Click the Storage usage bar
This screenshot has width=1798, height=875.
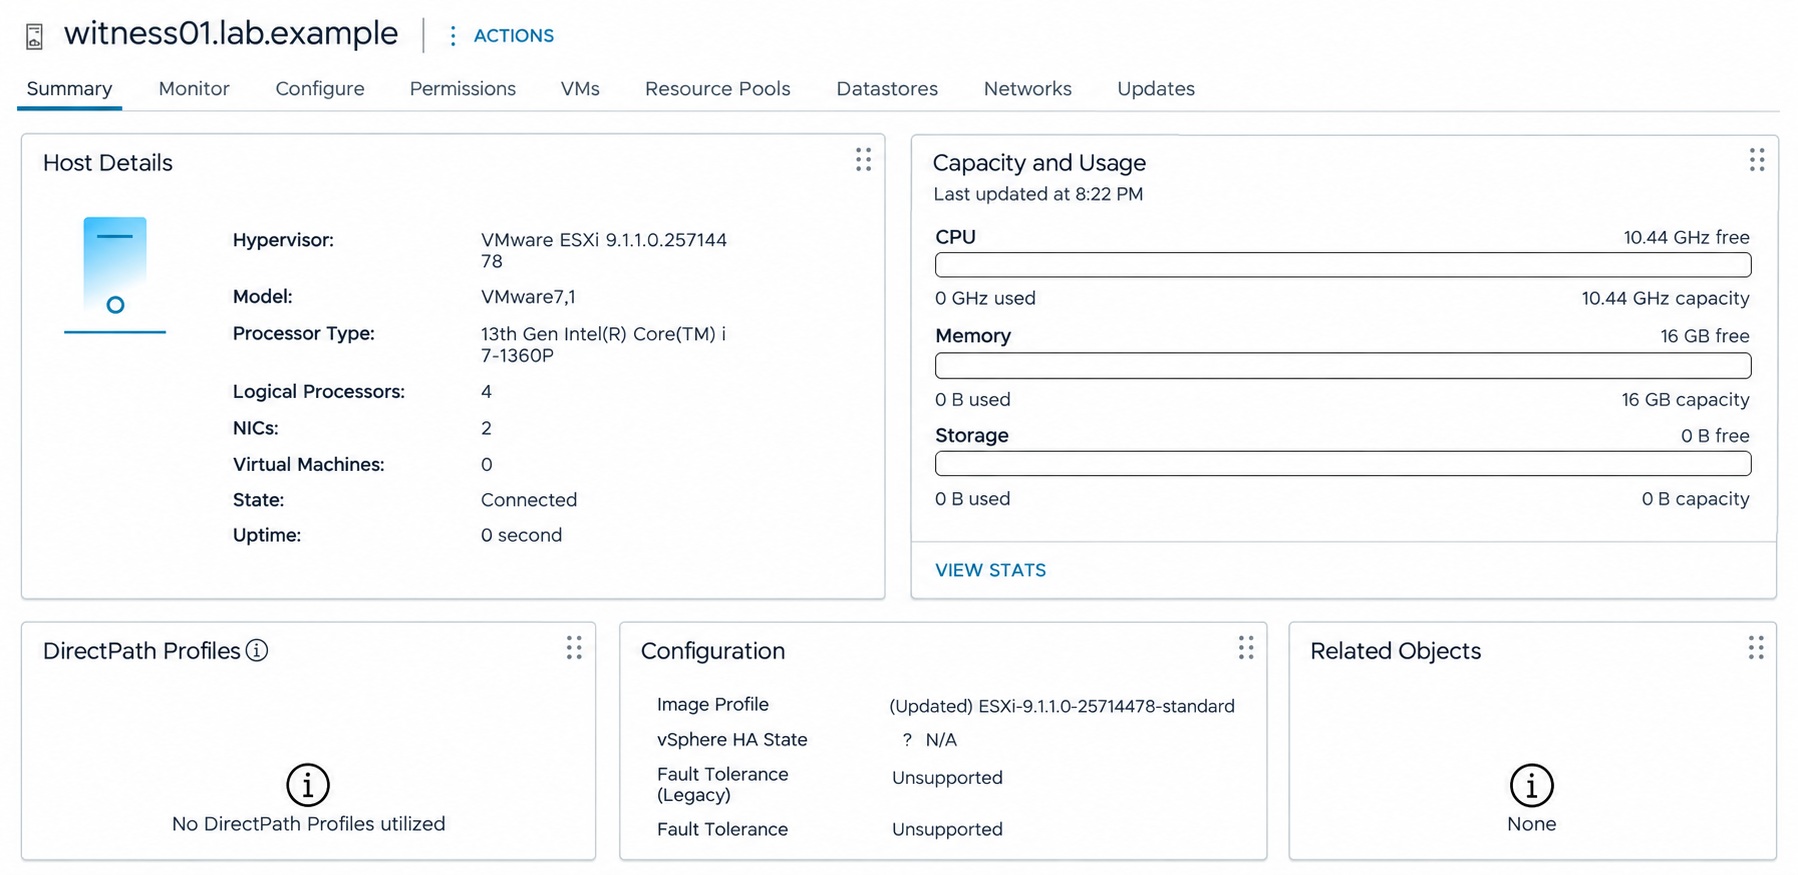click(x=1343, y=463)
